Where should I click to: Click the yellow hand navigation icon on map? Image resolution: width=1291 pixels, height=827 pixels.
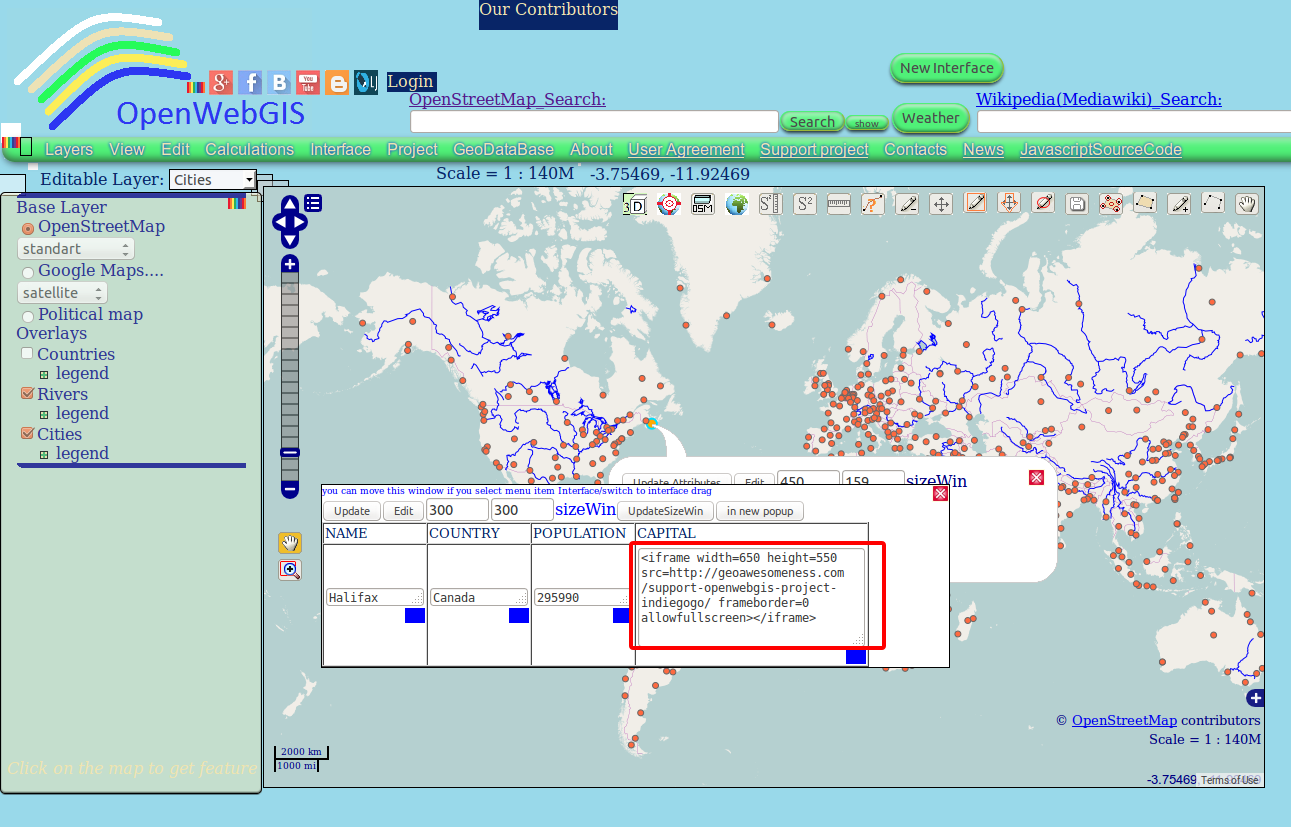[x=290, y=543]
